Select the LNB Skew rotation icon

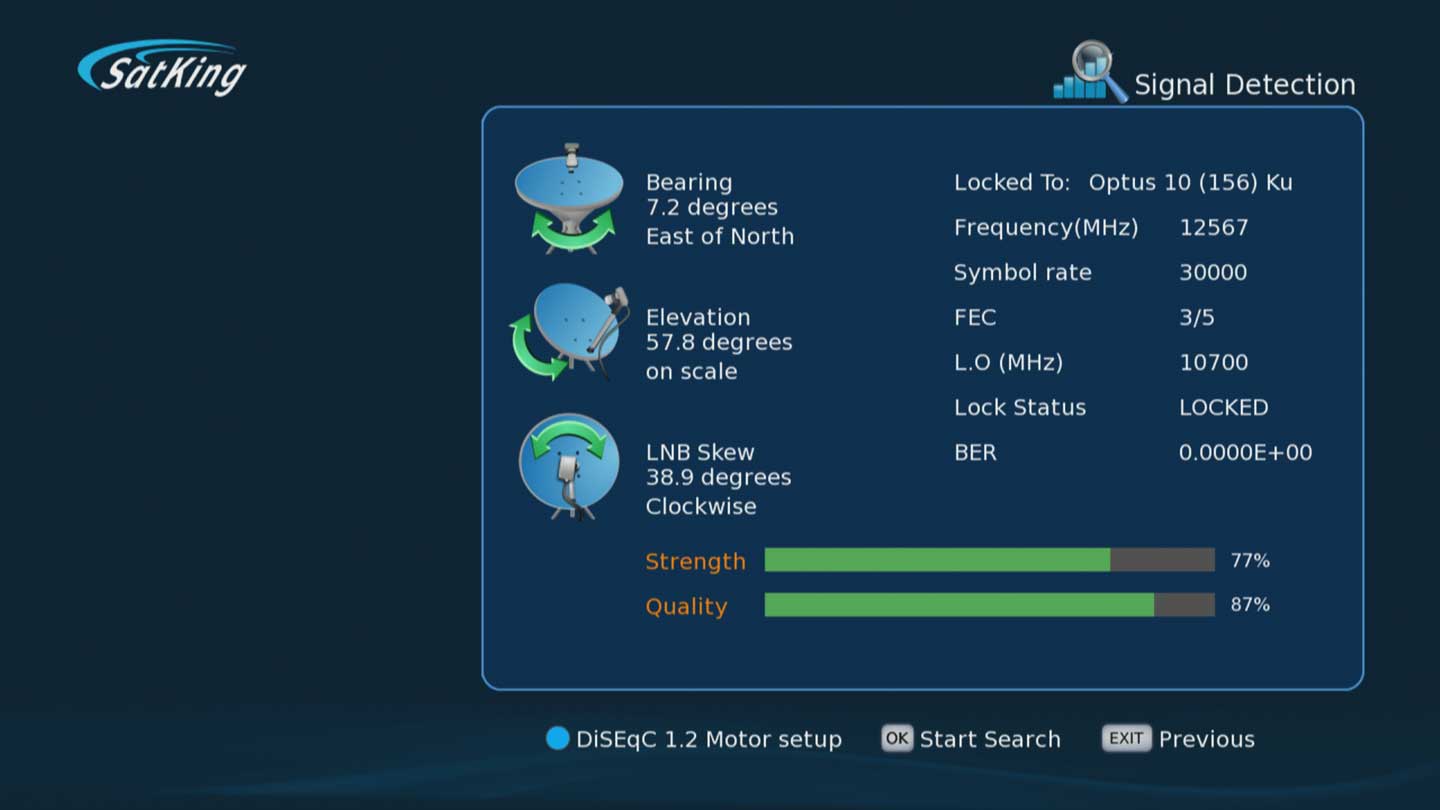(x=569, y=467)
